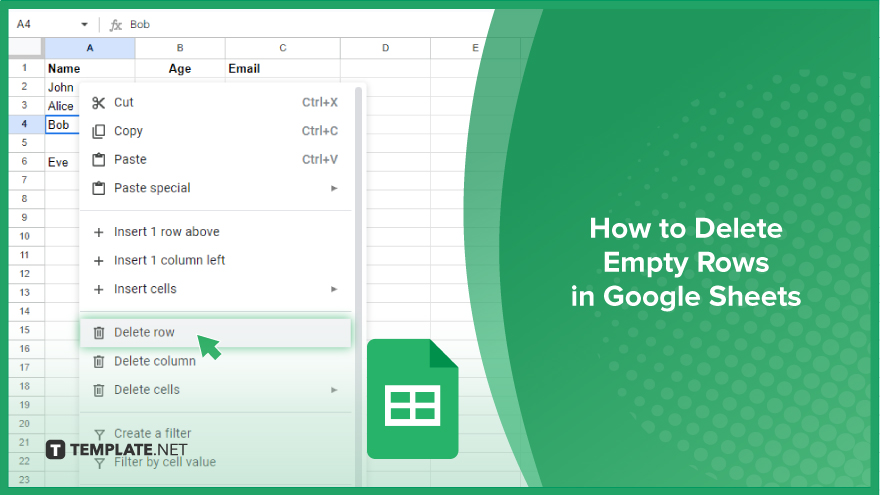Screen dimensions: 880x495
Task: Expand the Delete cells submenu arrow
Action: (x=334, y=390)
